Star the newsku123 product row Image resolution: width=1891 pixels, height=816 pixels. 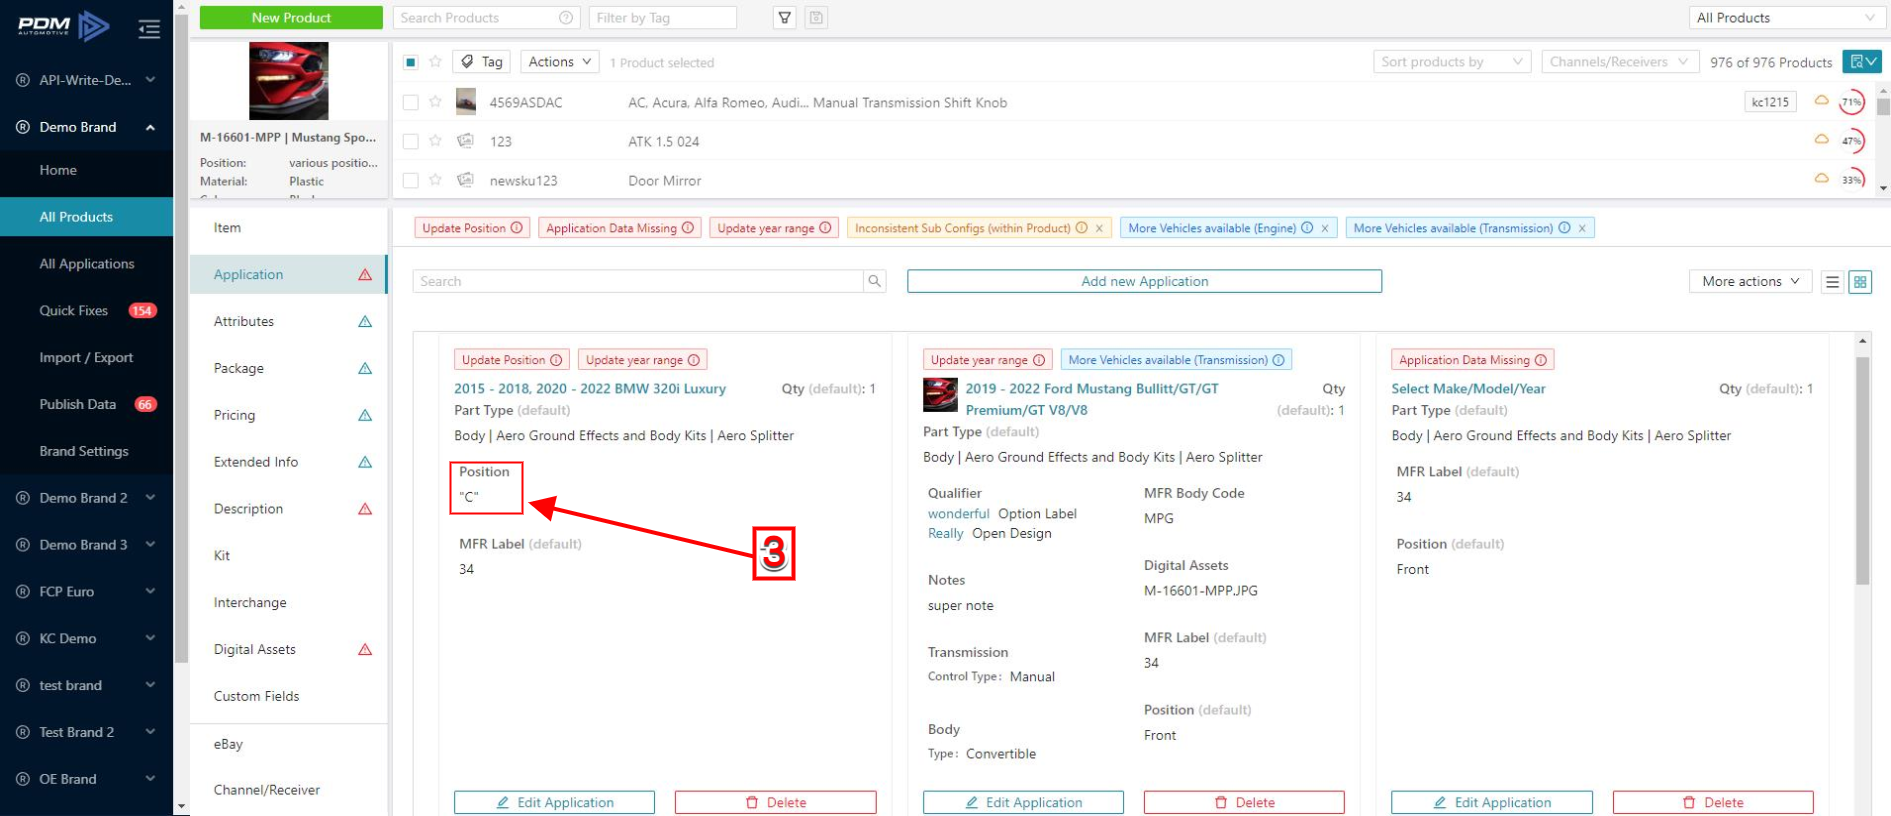coord(435,180)
